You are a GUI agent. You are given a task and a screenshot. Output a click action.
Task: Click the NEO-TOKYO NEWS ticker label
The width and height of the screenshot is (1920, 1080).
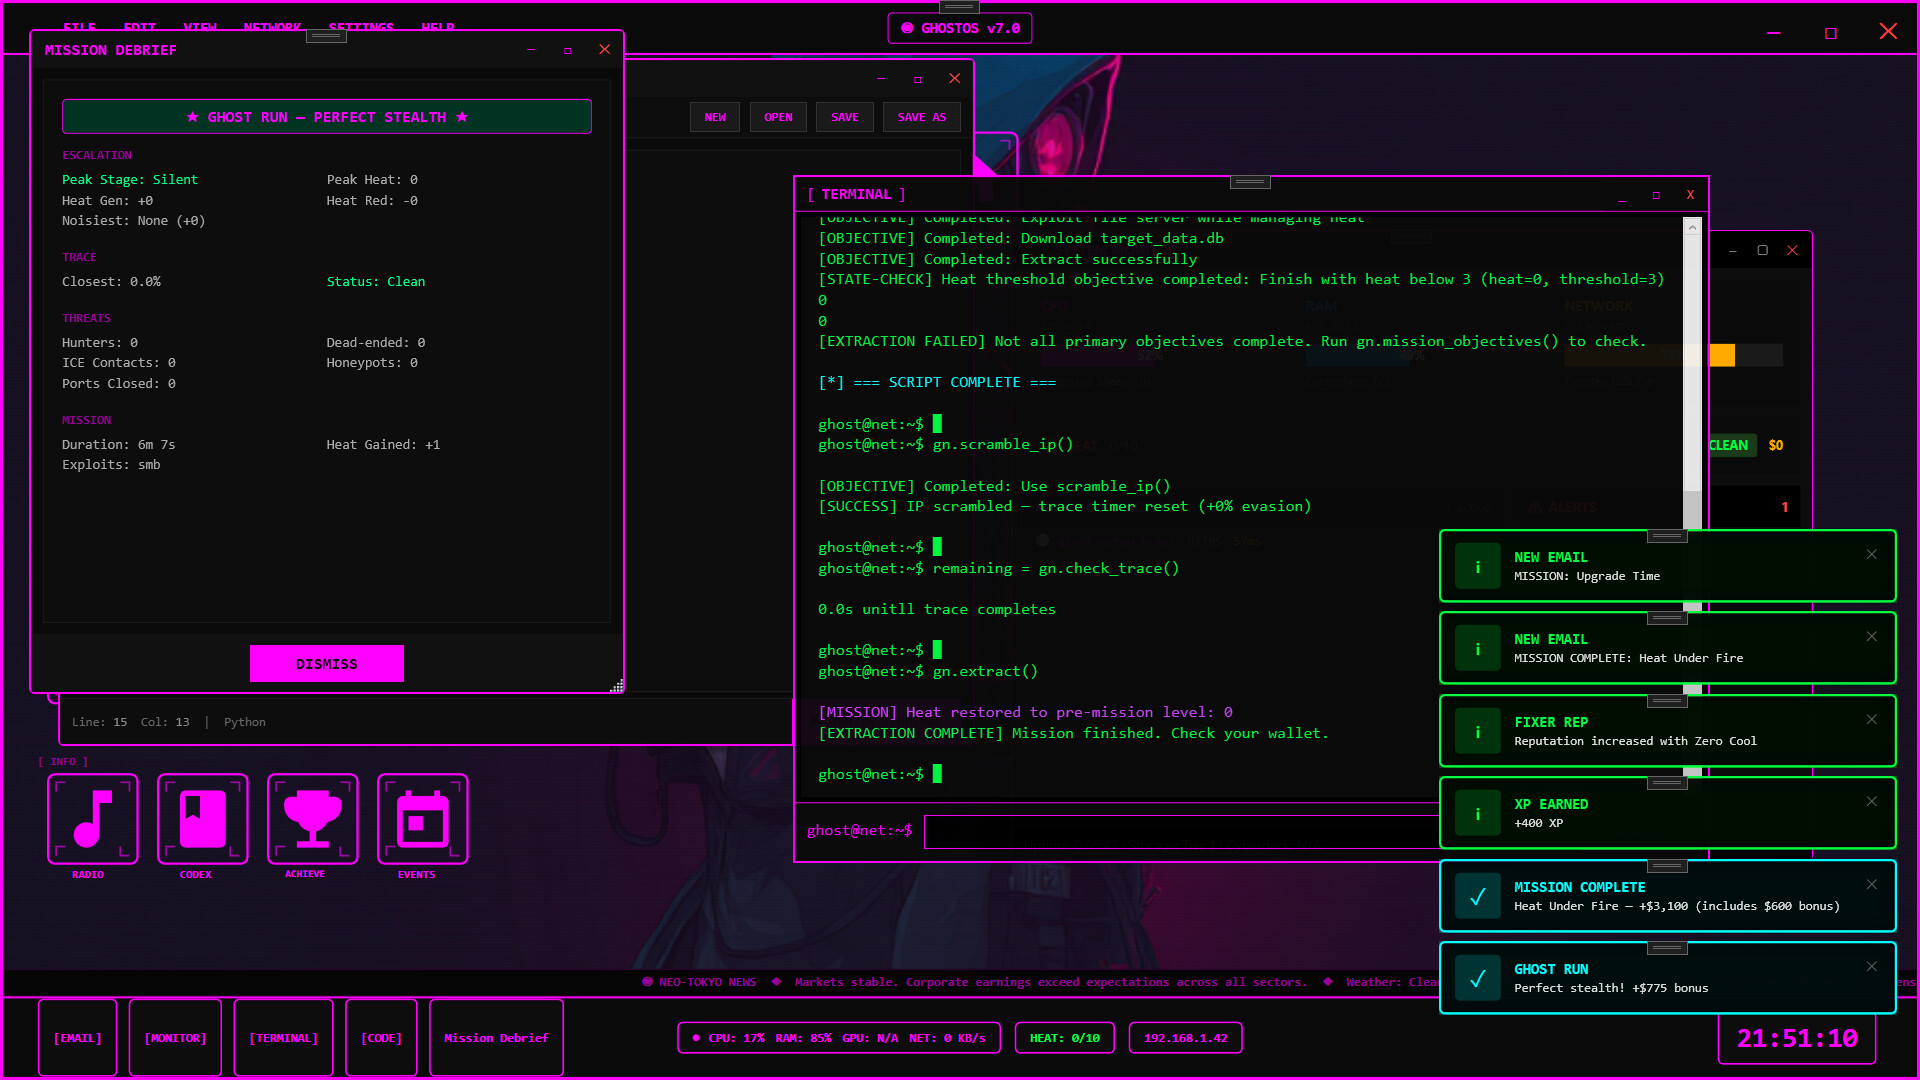coord(699,982)
